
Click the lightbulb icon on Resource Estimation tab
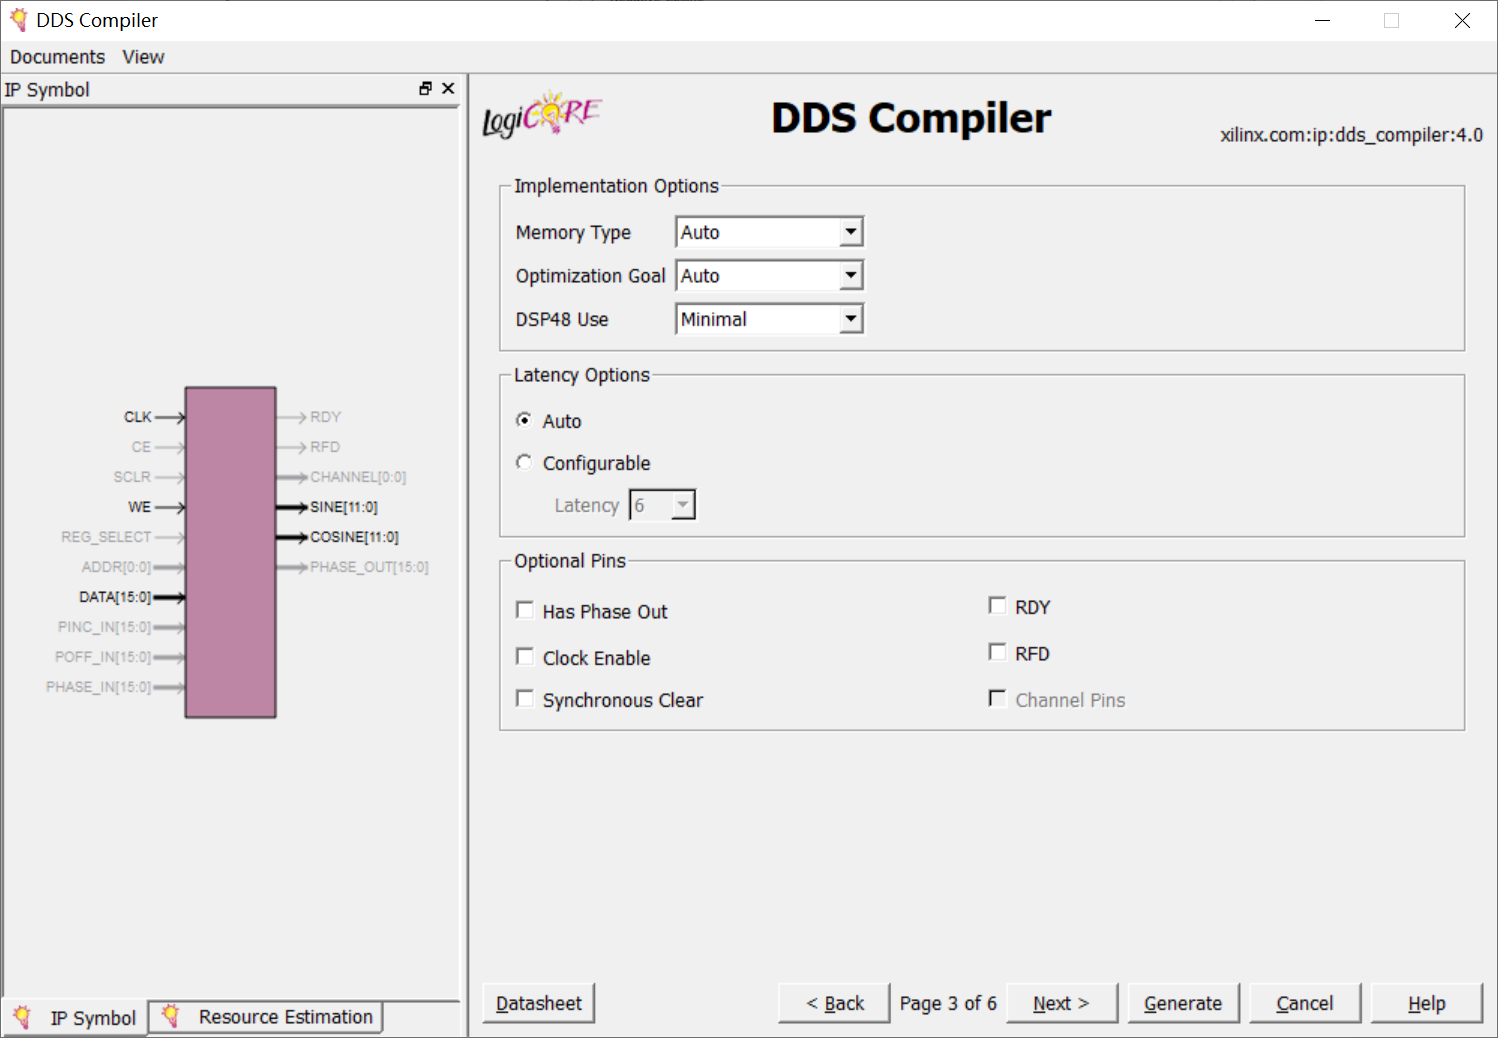pos(171,1016)
